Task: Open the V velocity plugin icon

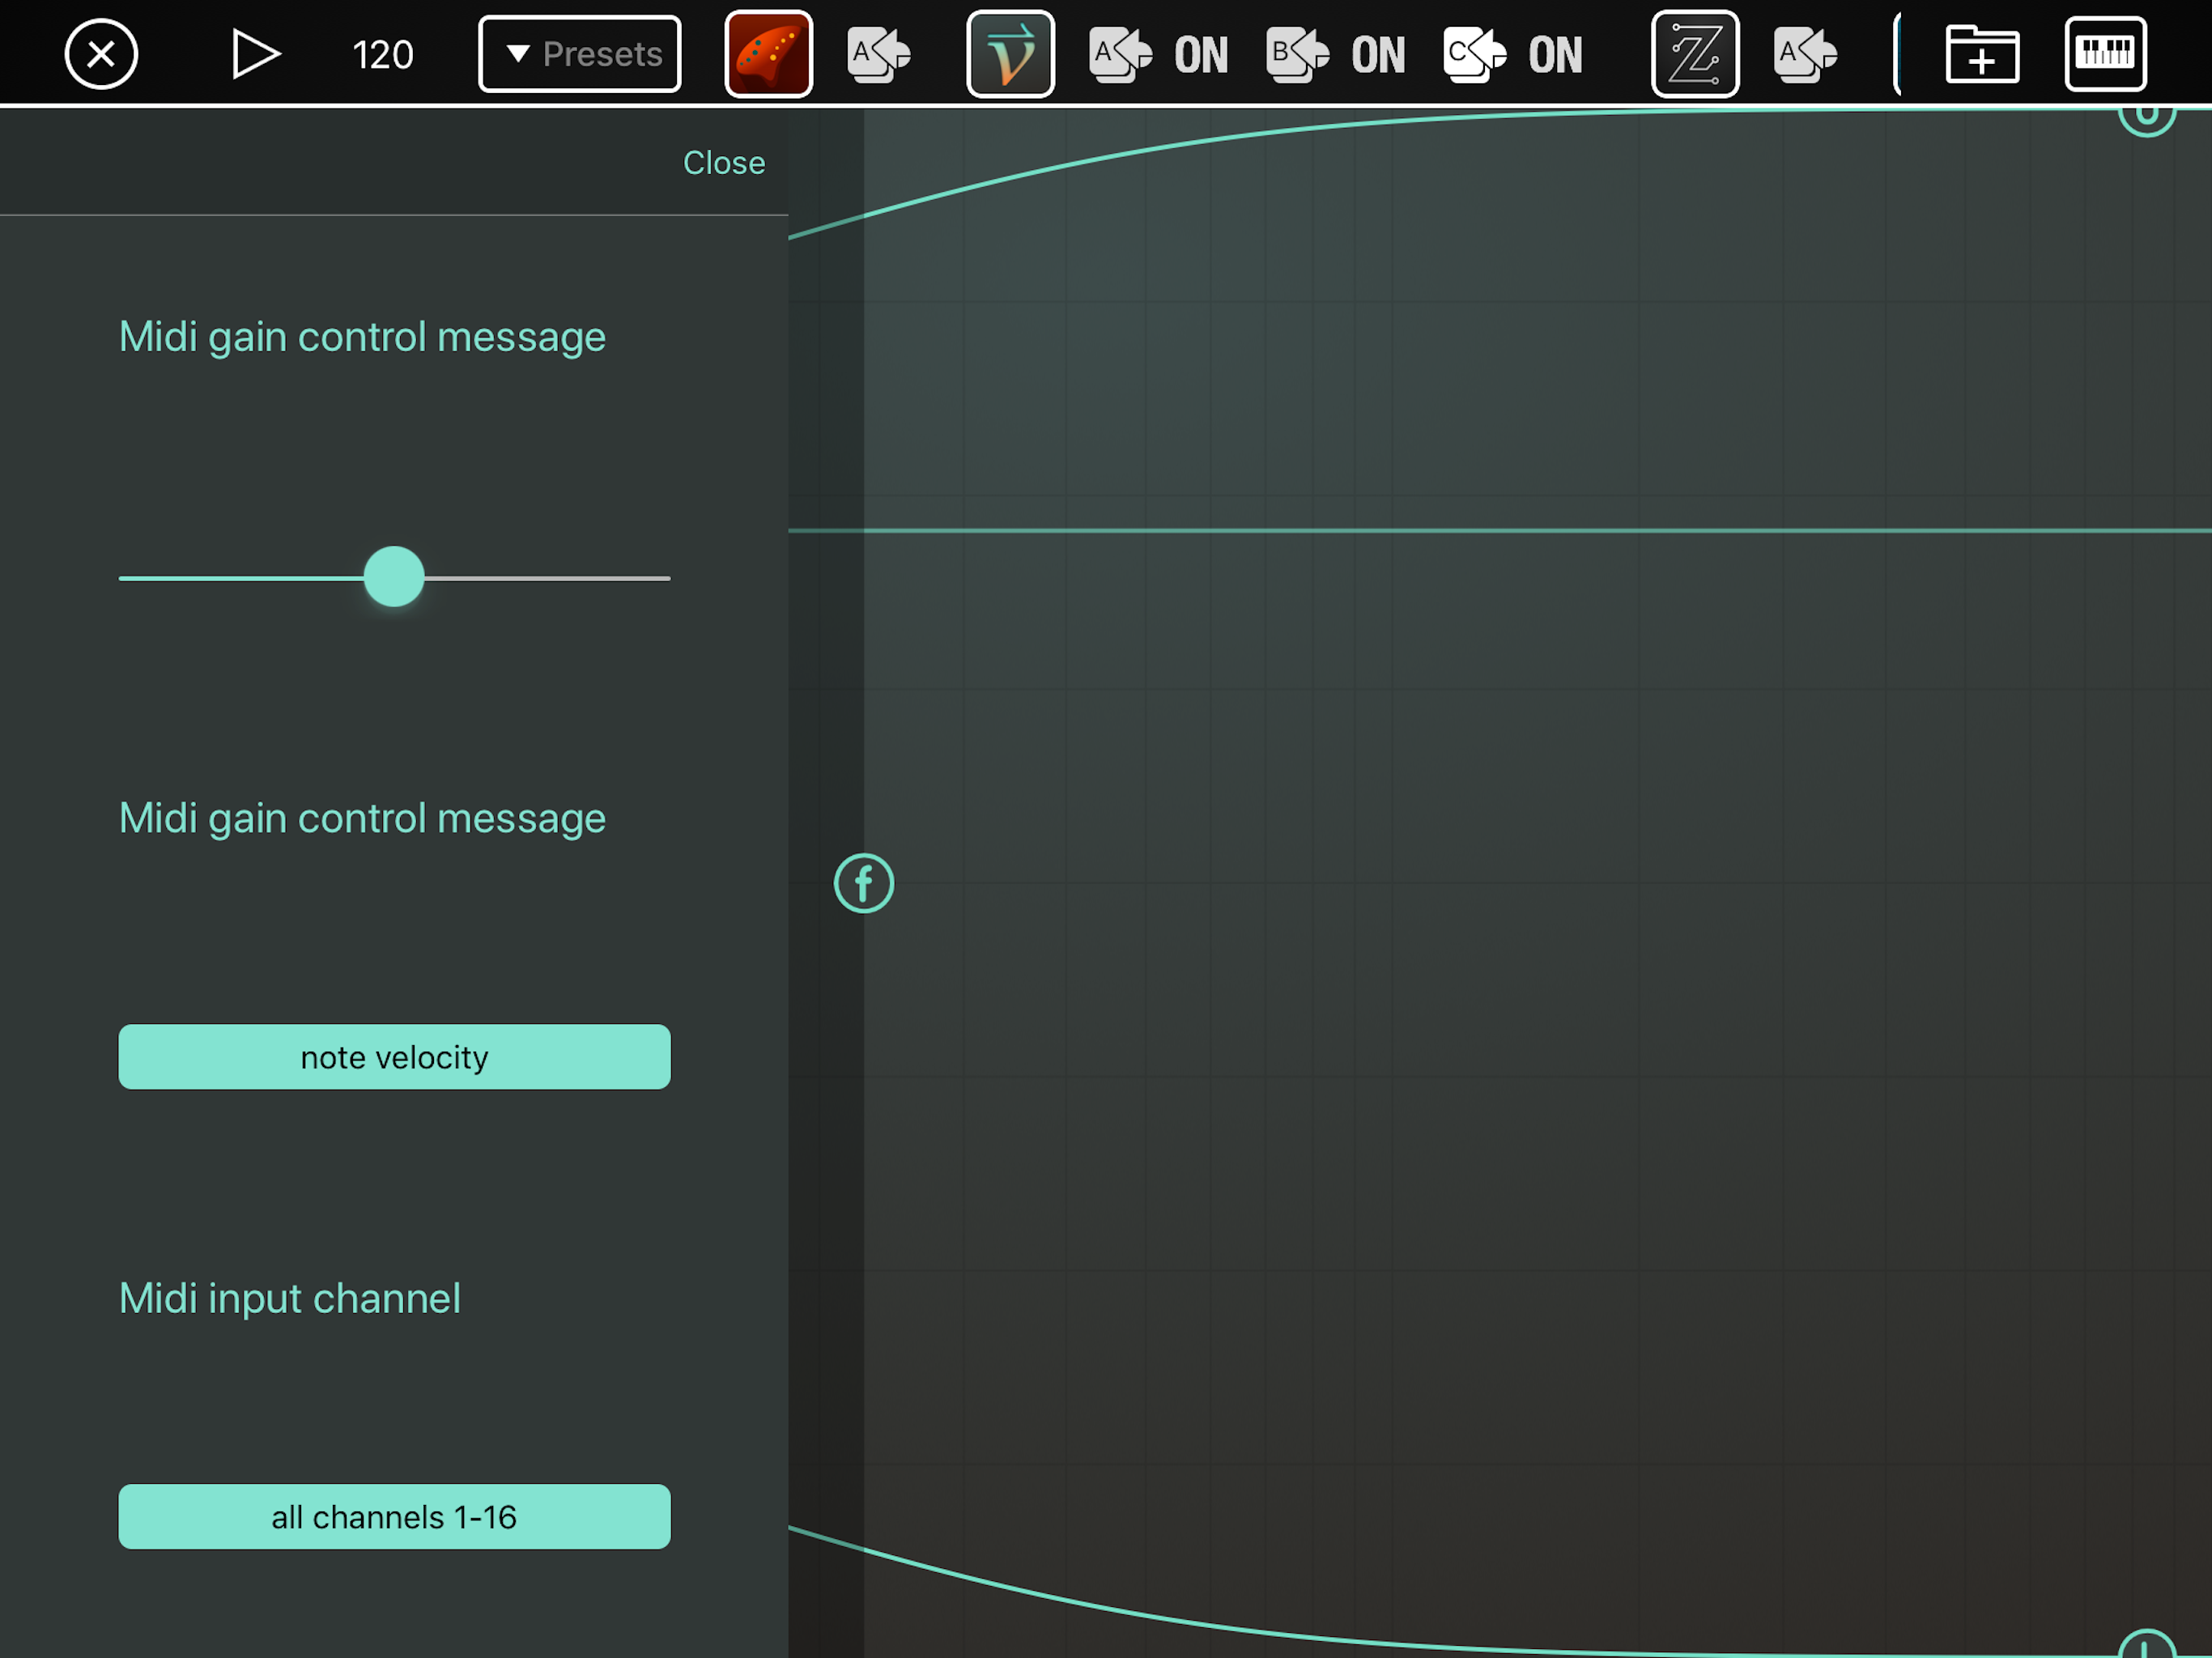Action: click(1010, 54)
